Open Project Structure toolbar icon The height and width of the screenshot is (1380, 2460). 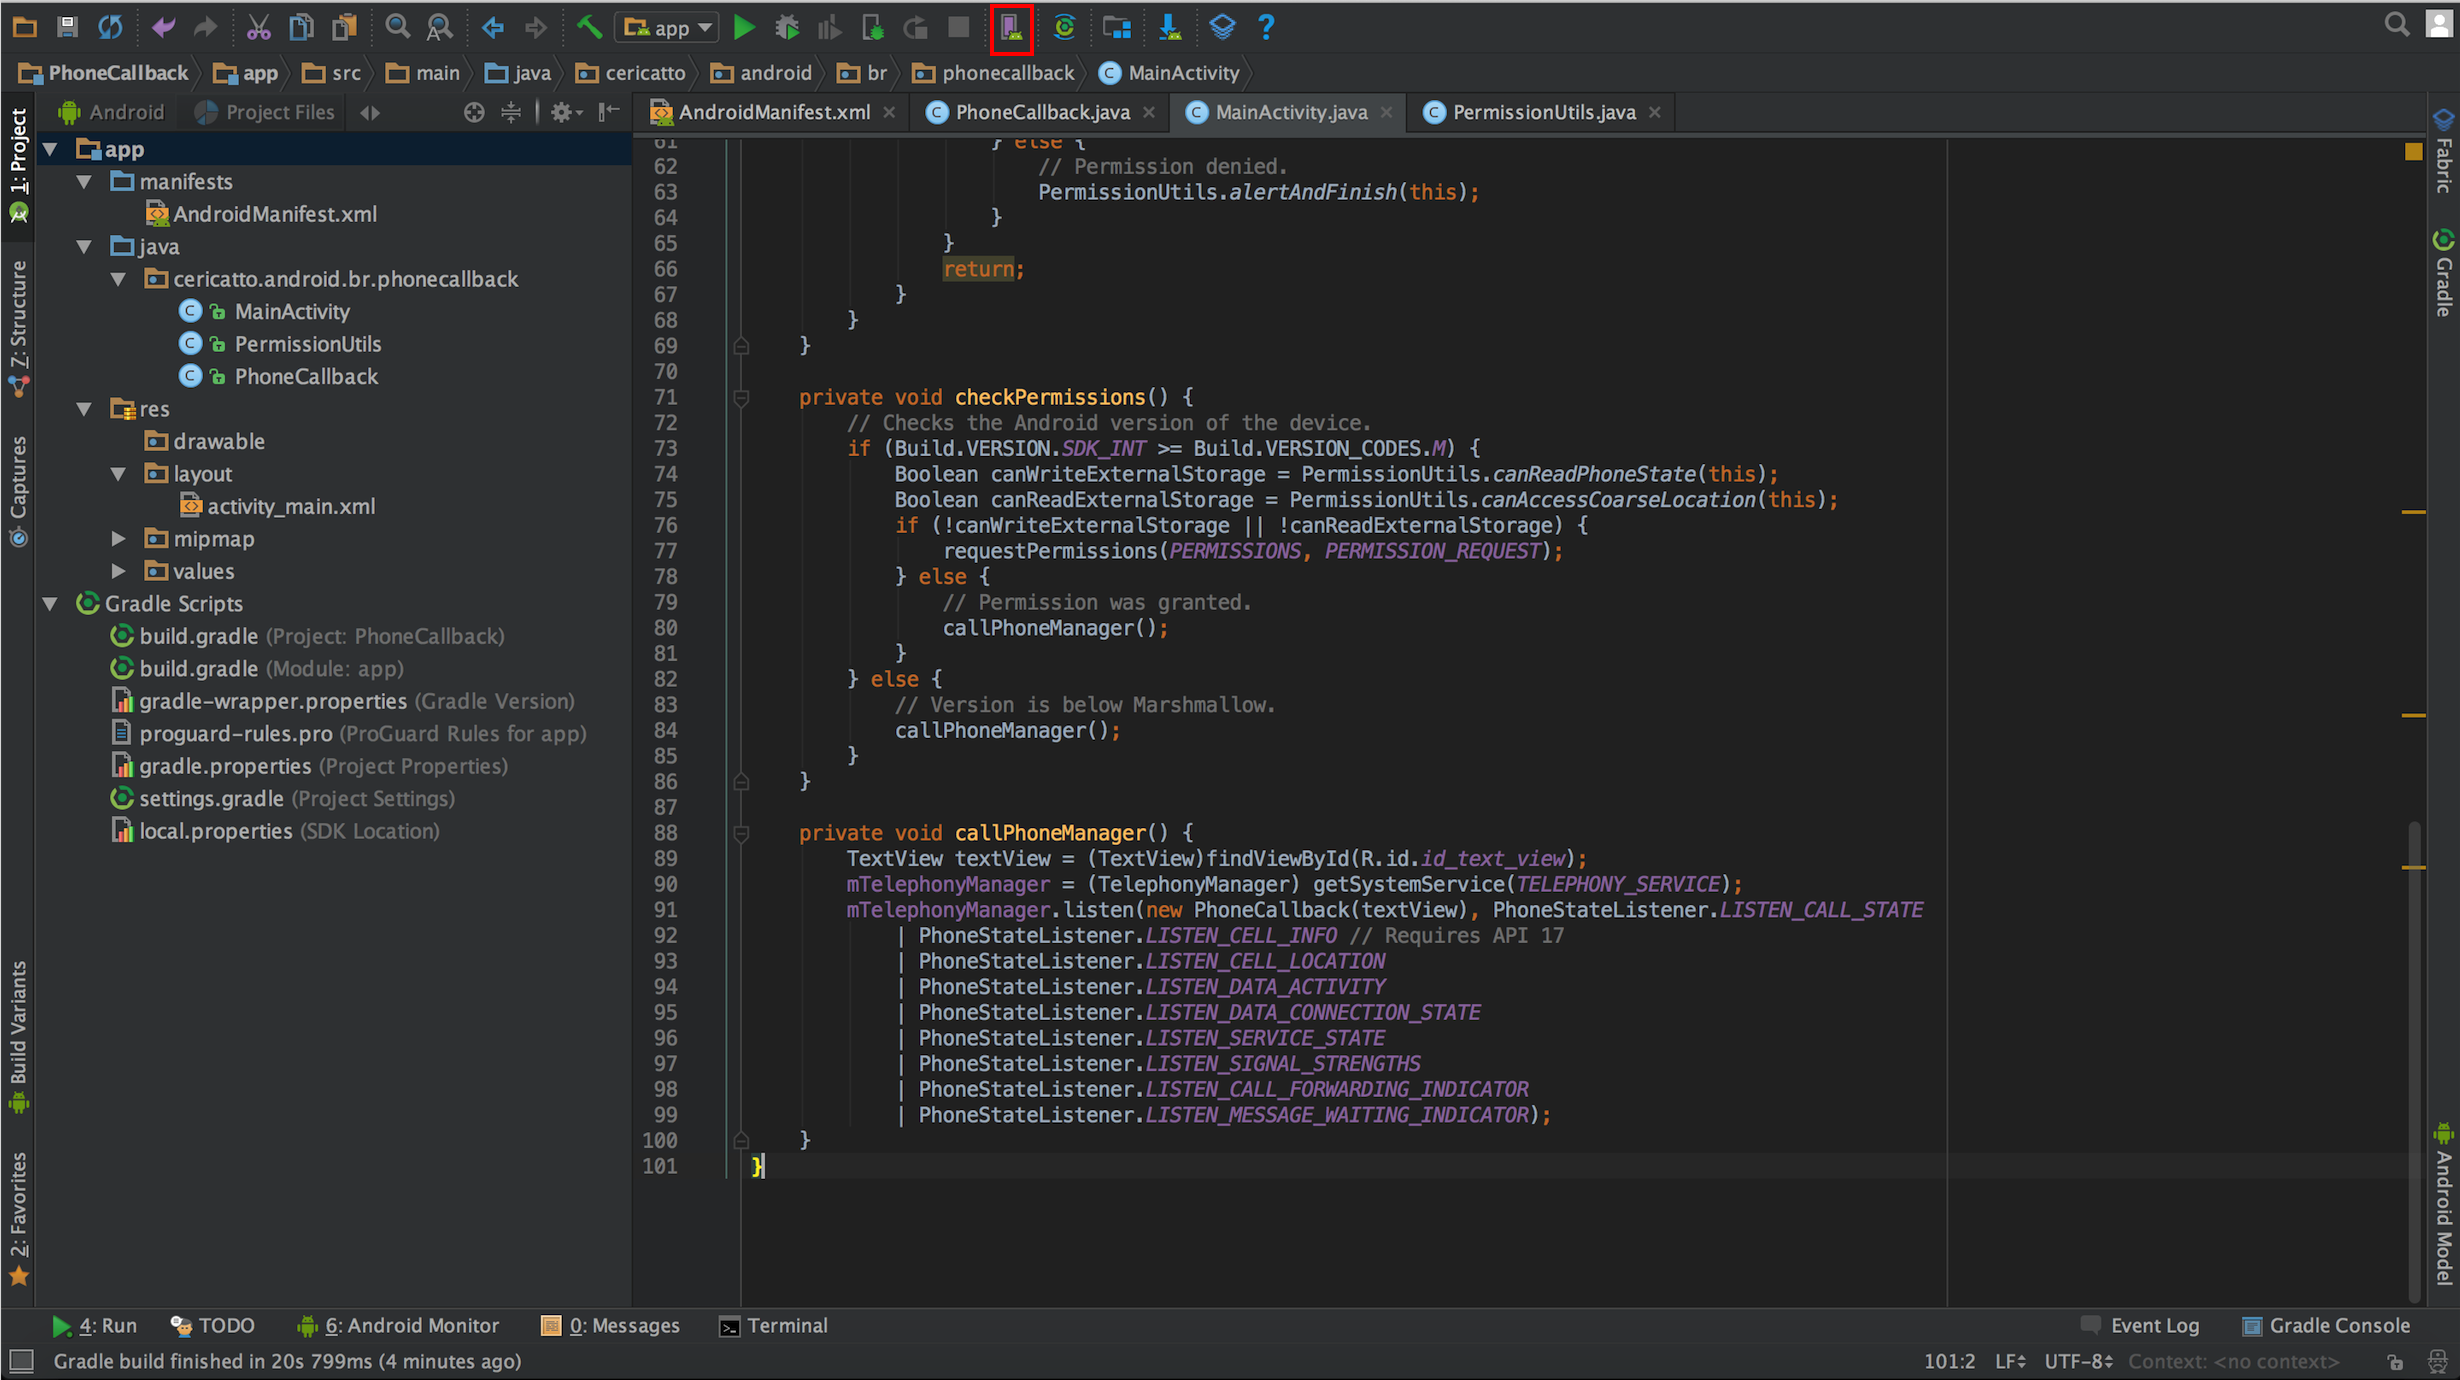1117,27
